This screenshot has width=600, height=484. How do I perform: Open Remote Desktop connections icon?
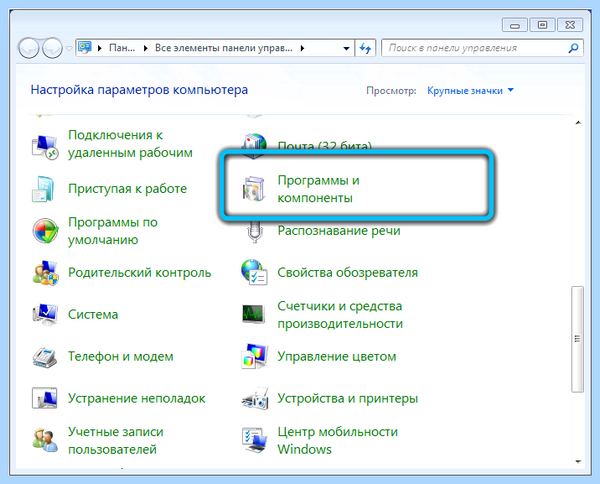[x=45, y=147]
